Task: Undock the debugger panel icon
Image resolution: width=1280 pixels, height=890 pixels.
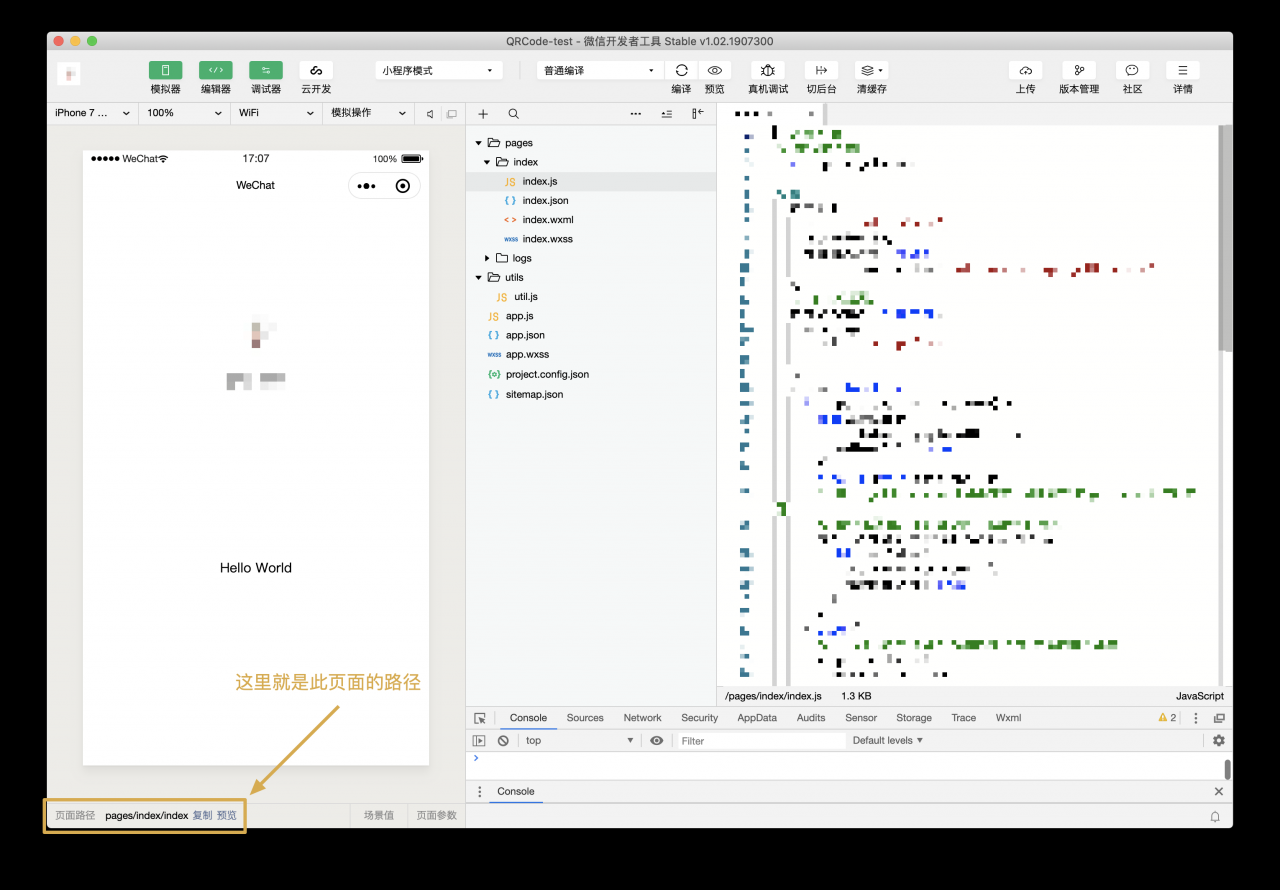Action: 1219,718
